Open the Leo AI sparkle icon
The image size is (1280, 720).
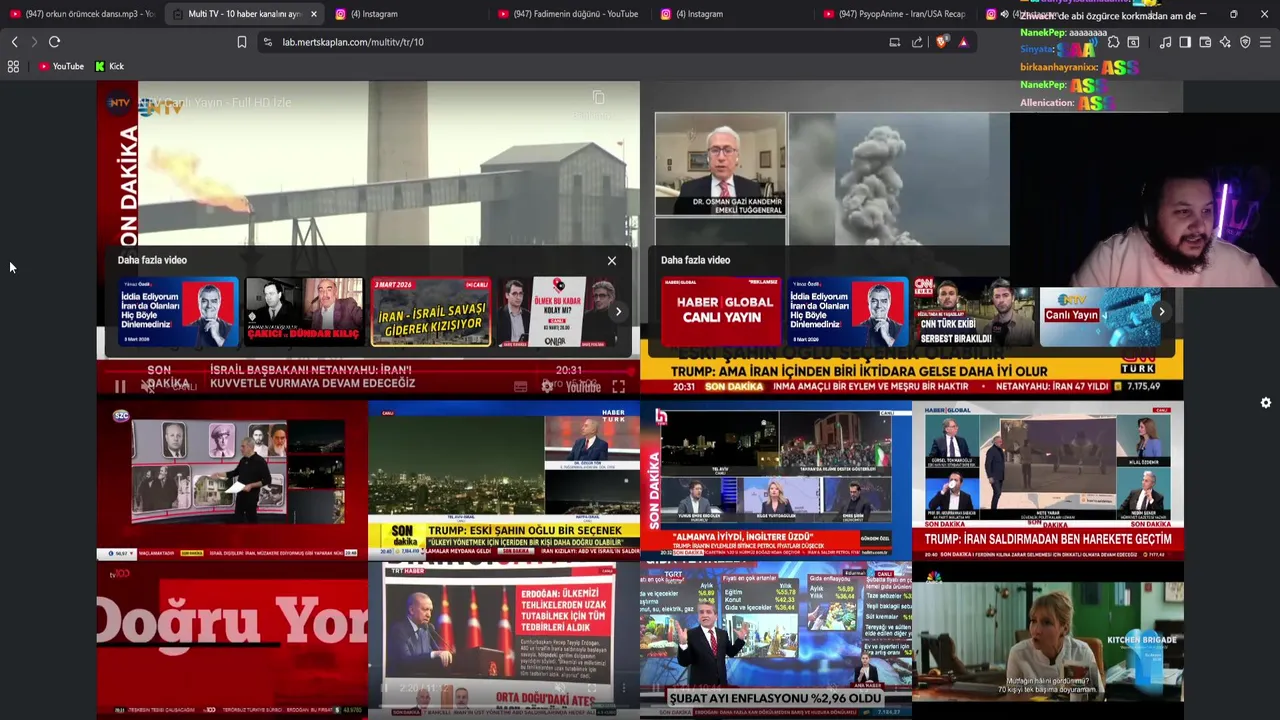(x=1225, y=42)
